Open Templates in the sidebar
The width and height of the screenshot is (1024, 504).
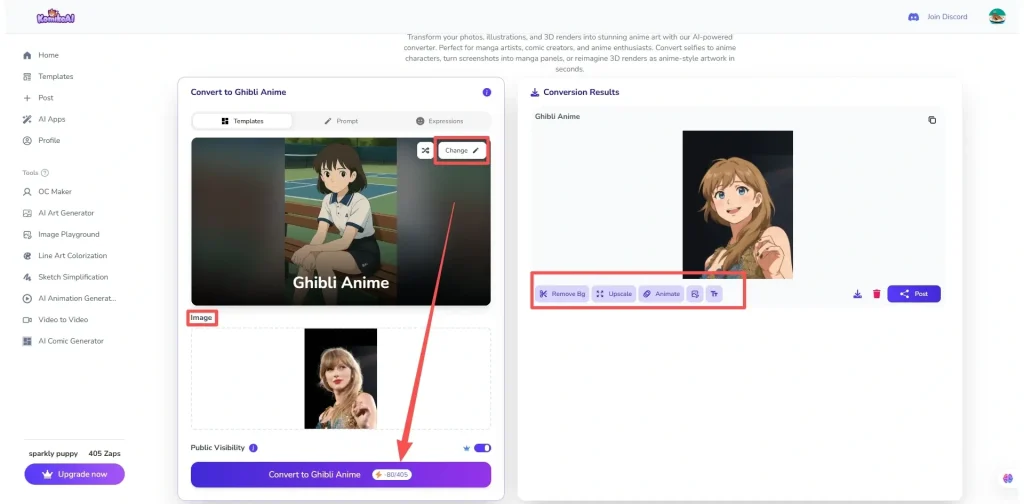coord(48,76)
